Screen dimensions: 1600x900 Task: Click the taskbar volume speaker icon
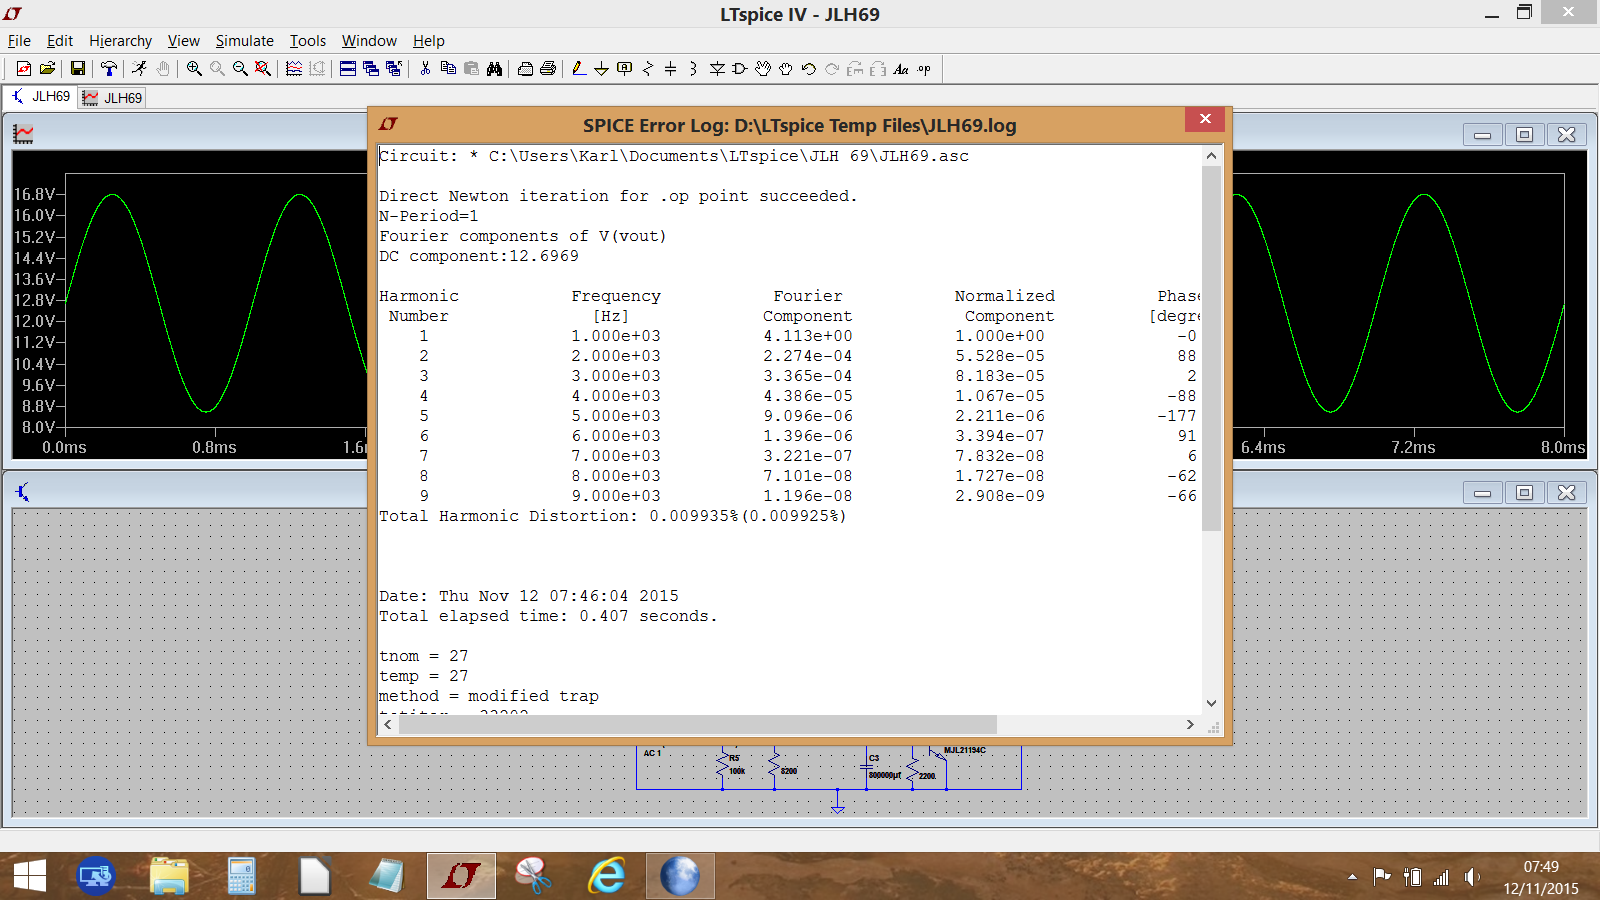tap(1471, 877)
